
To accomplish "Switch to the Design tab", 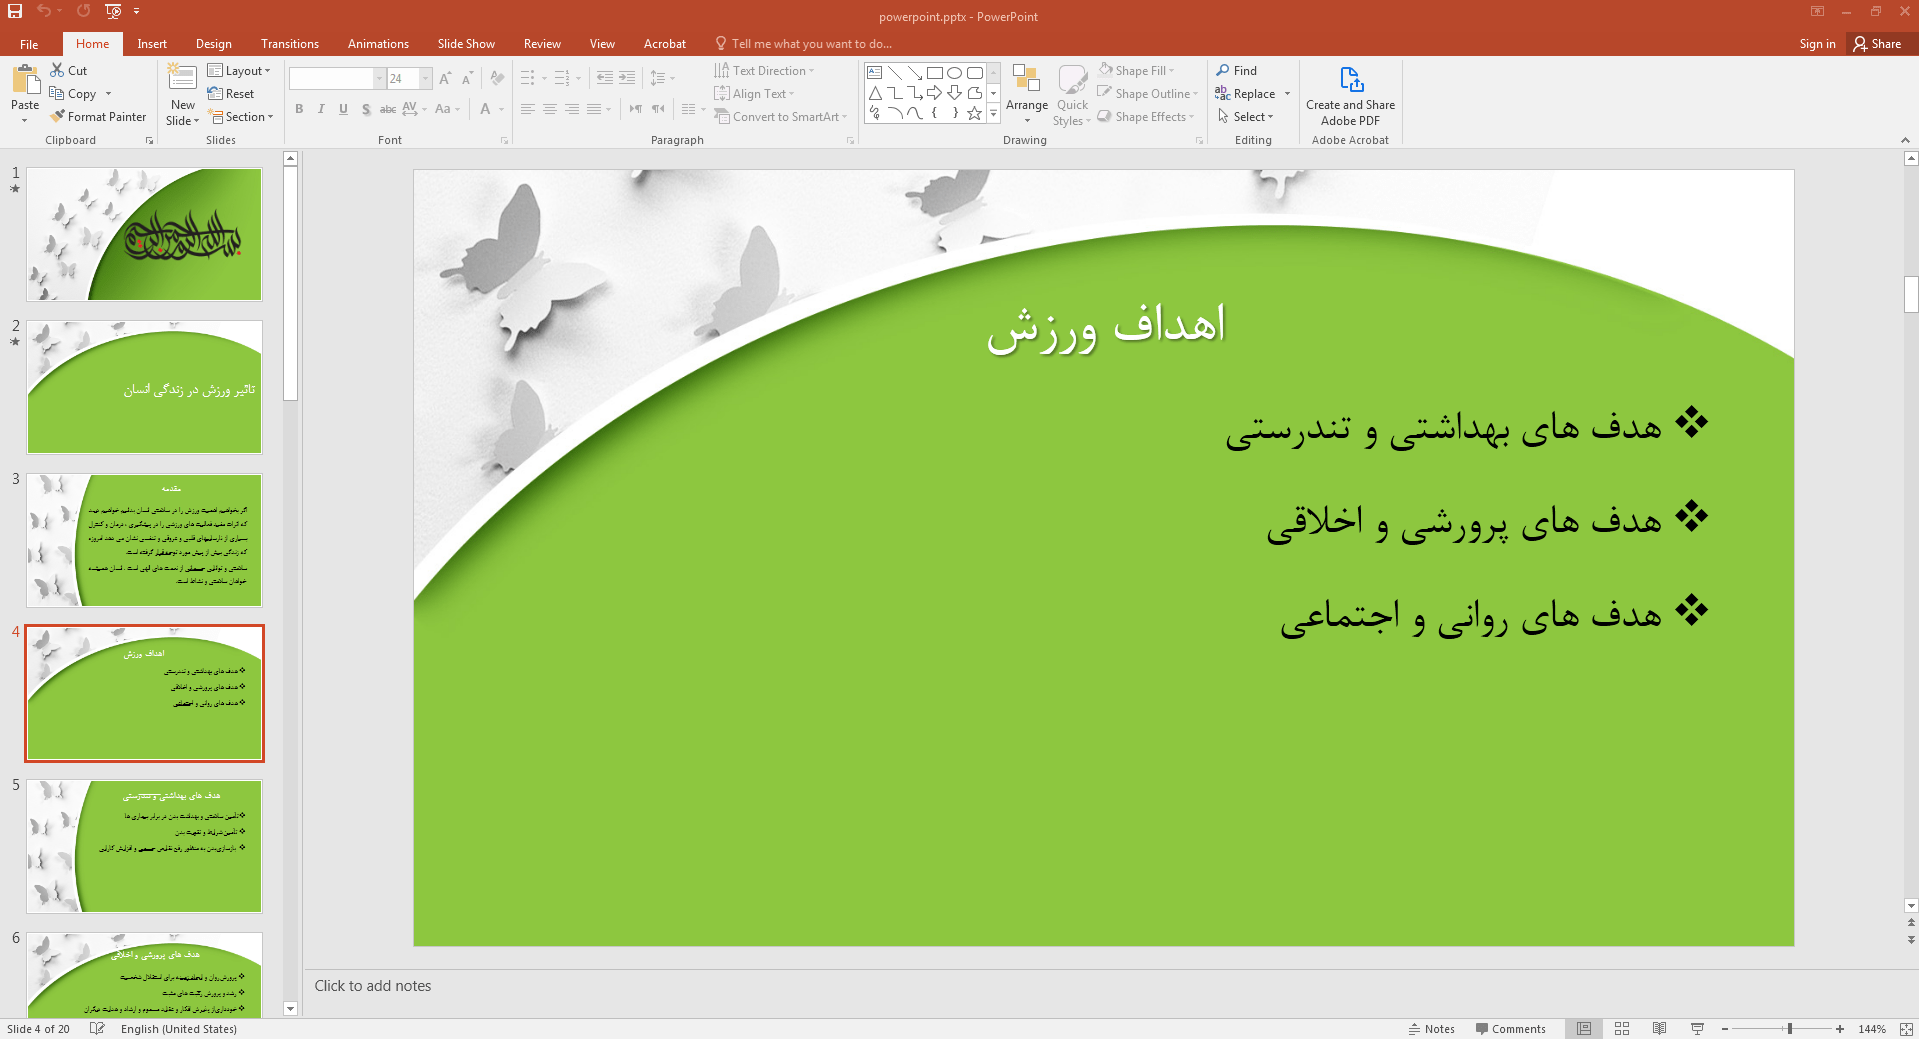I will pos(213,44).
